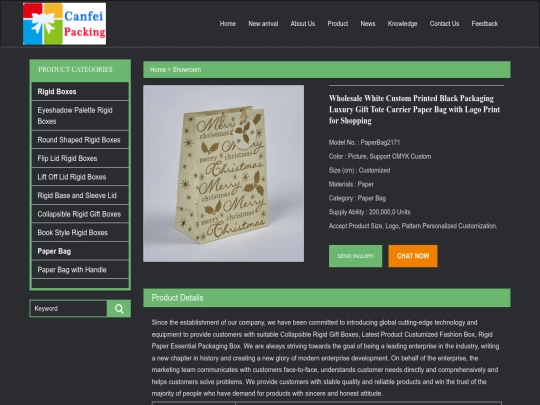
Task: Click the Canfei Packing logo
Action: (64, 24)
